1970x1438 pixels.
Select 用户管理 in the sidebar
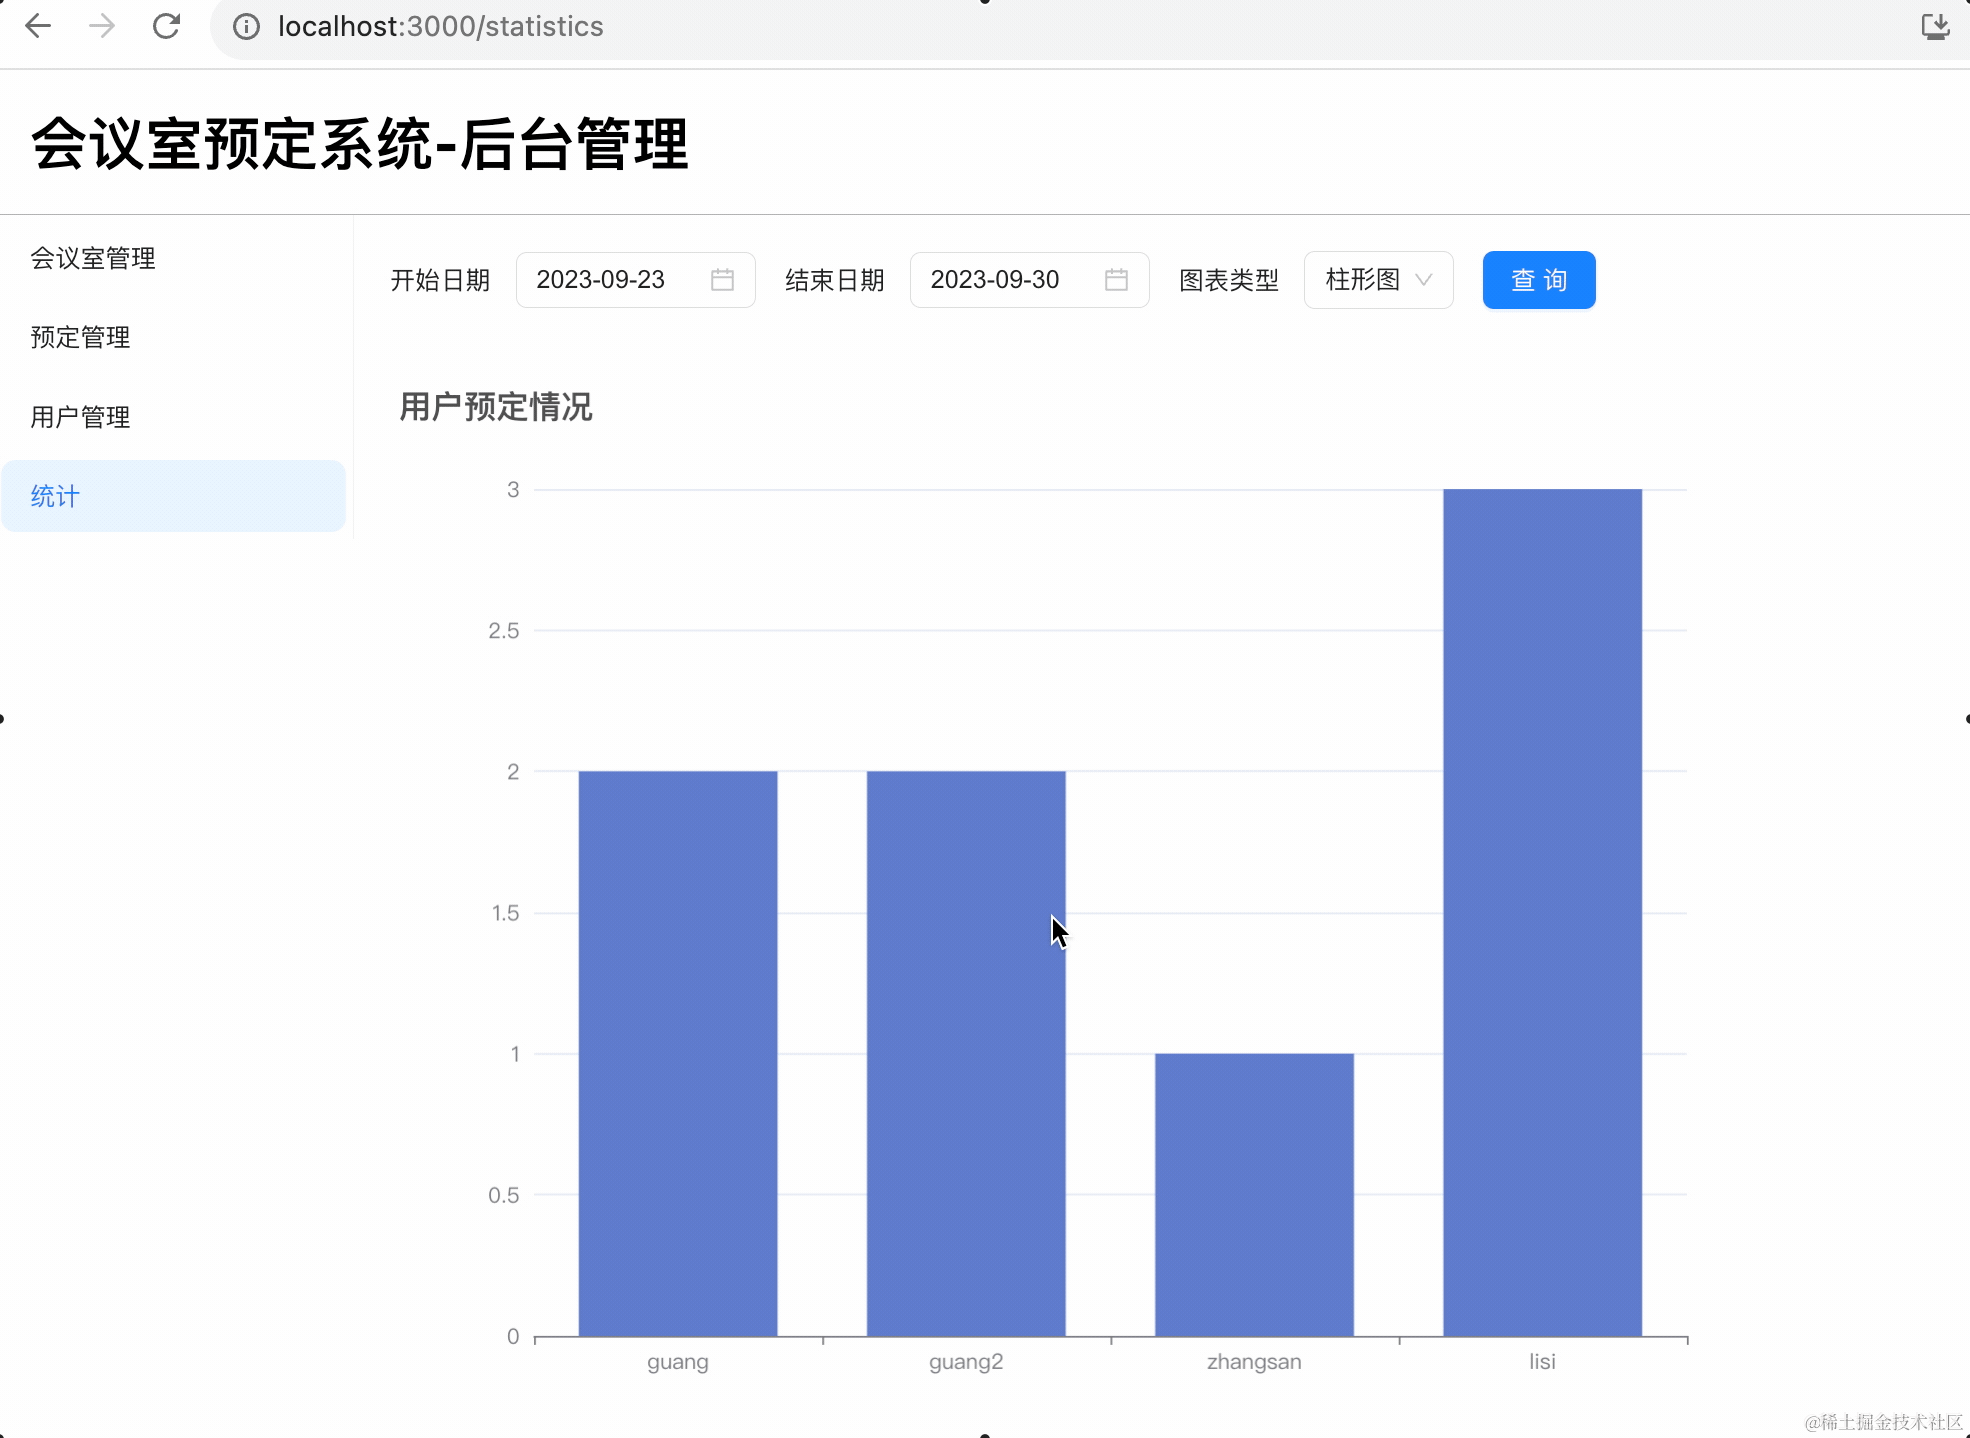[80, 417]
